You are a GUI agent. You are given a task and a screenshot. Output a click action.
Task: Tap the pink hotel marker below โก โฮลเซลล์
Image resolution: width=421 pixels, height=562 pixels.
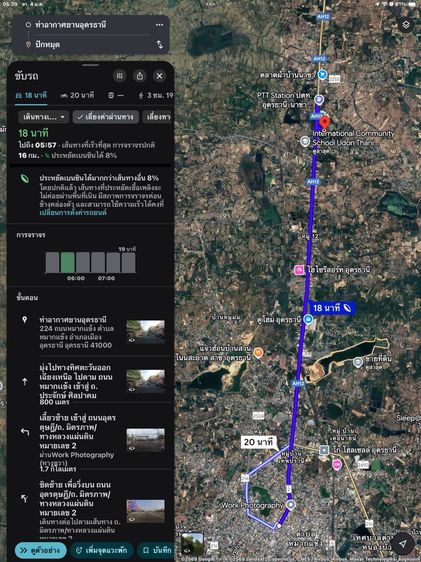coord(337,465)
